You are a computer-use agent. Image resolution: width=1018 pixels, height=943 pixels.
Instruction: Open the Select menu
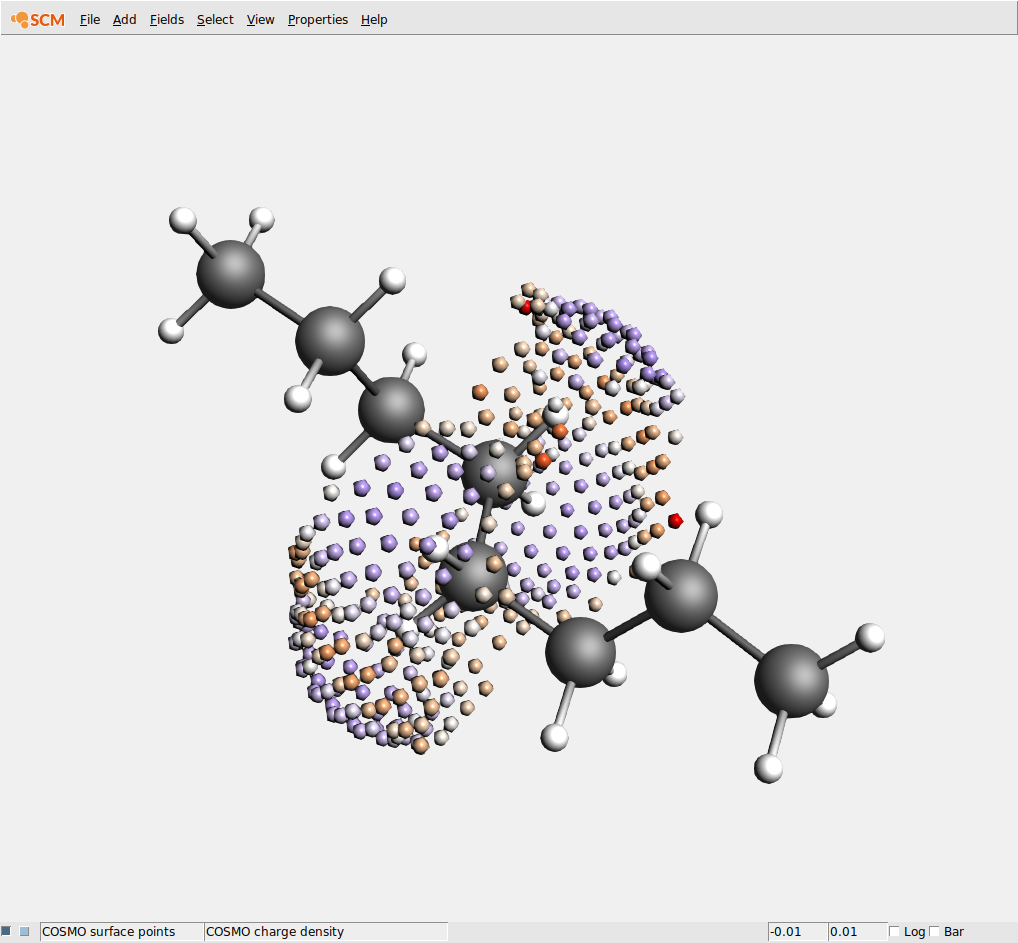click(x=215, y=19)
